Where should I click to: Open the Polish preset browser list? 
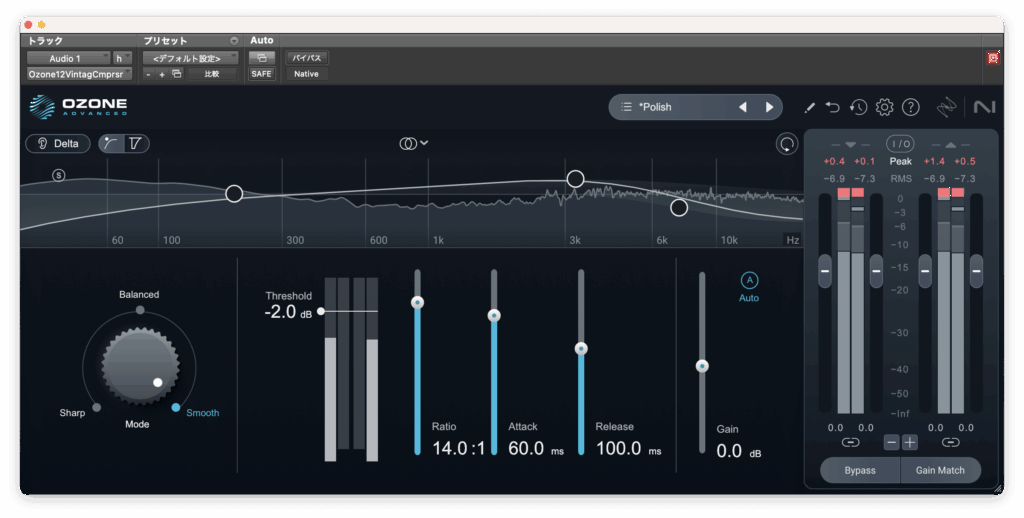627,107
